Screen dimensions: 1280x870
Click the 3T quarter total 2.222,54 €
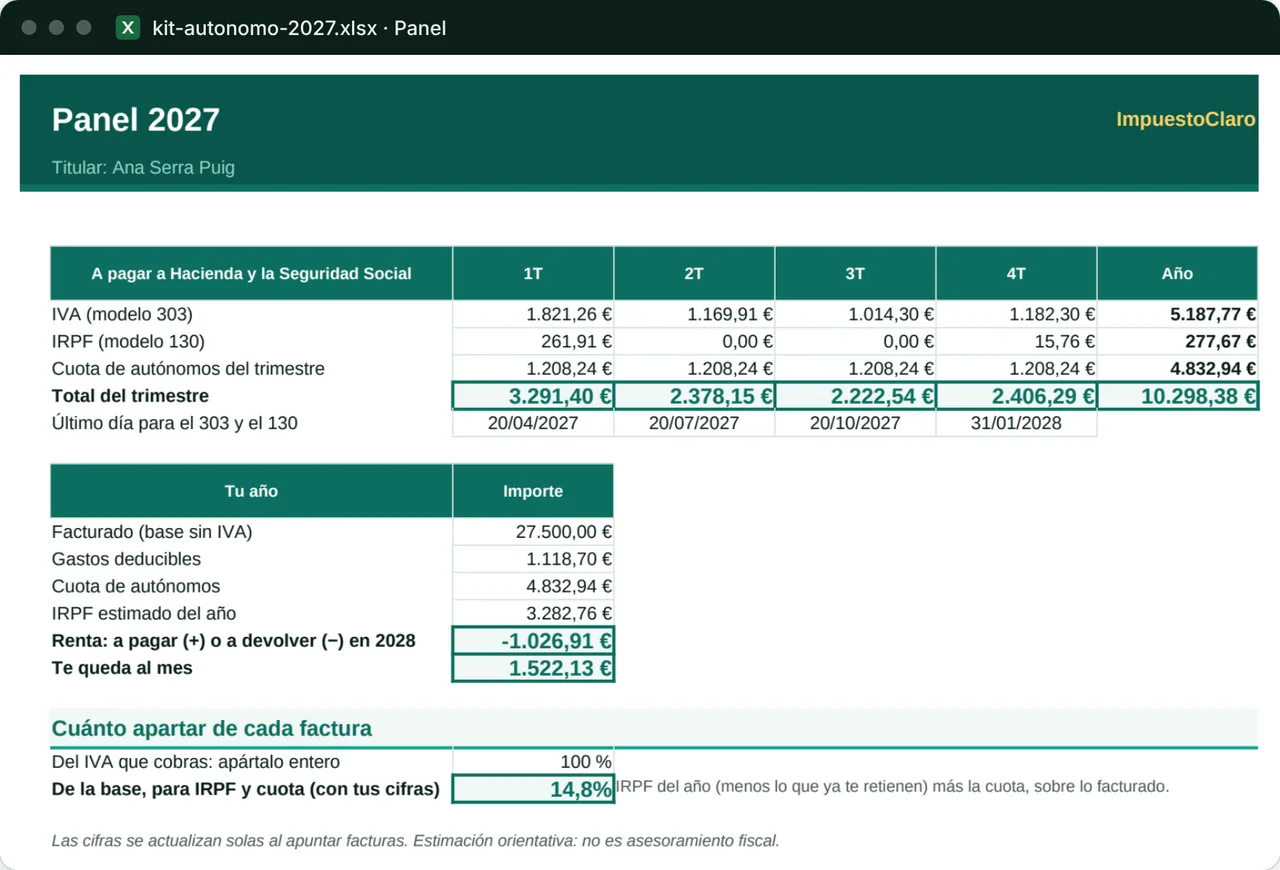[x=855, y=396]
